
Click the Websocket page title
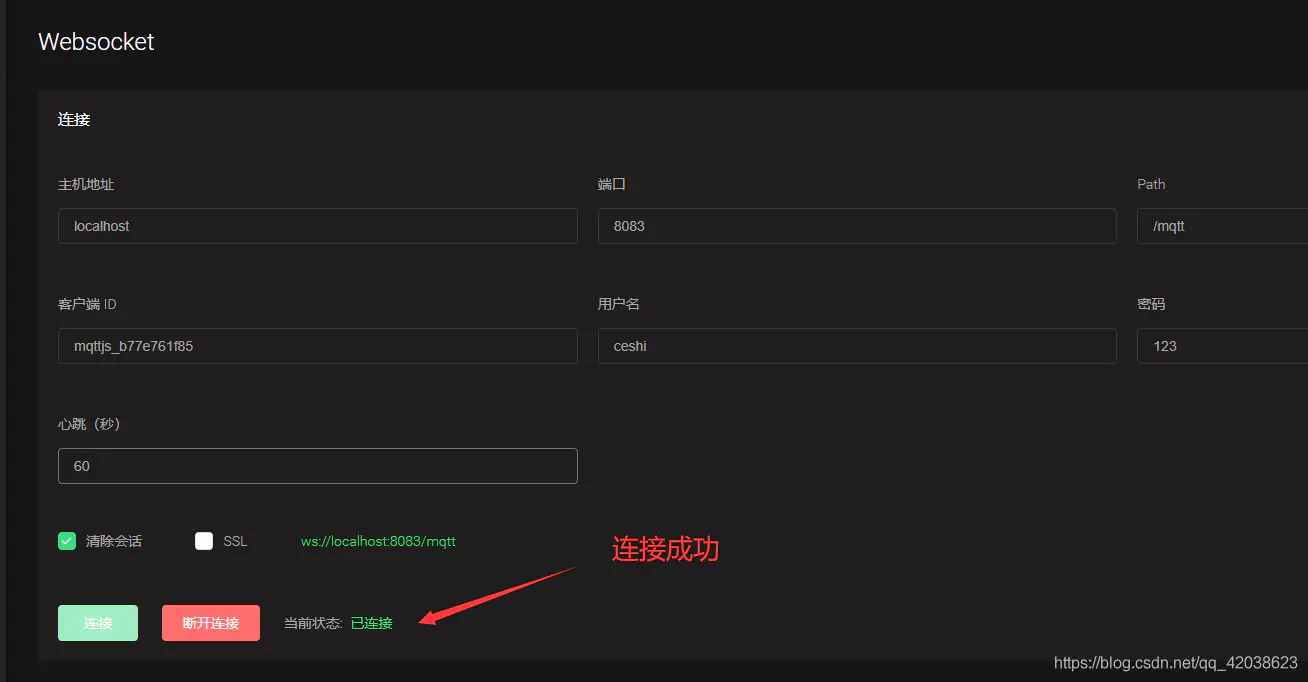96,42
